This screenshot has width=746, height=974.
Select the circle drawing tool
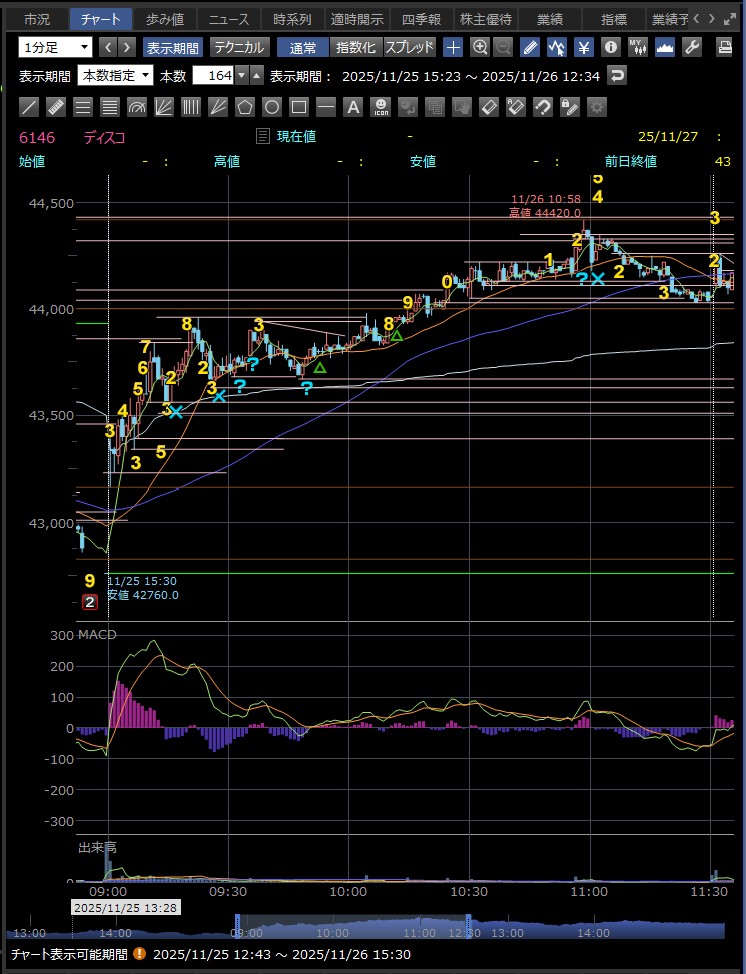tap(272, 107)
